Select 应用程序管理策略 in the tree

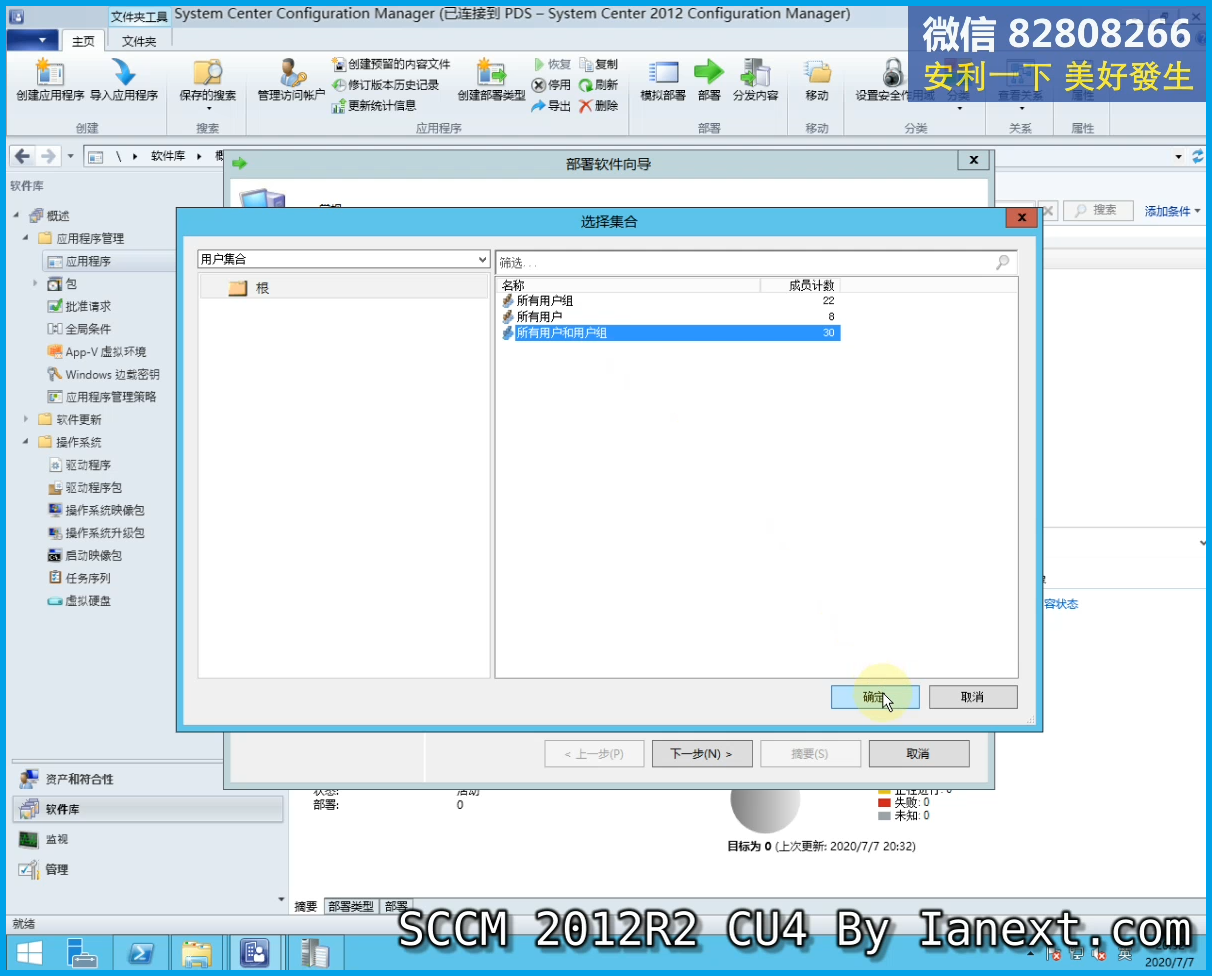click(x=102, y=397)
